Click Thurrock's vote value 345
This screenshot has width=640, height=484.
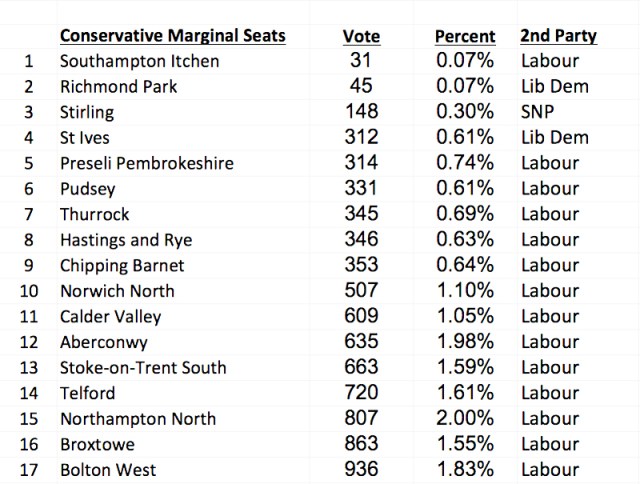361,214
